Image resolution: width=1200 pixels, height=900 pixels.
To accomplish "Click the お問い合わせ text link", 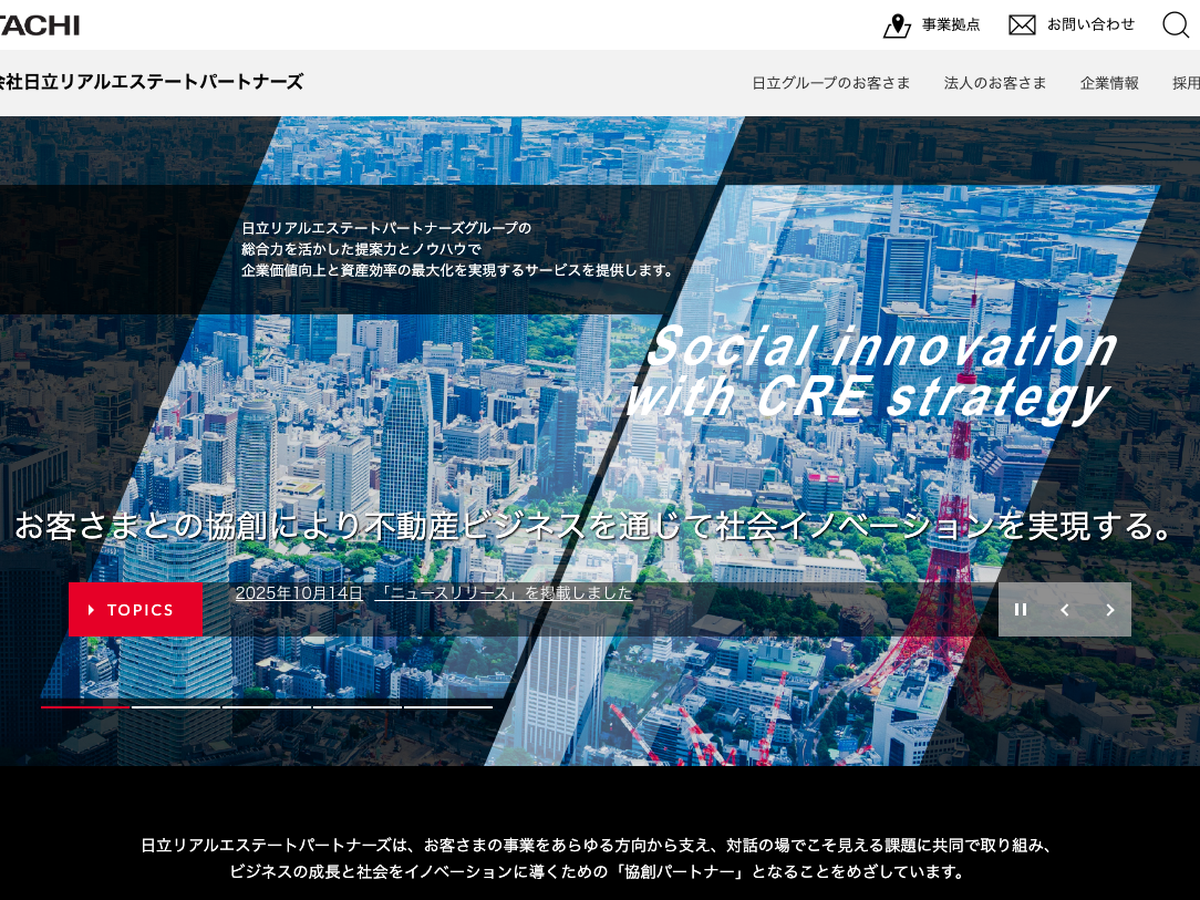I will [x=1091, y=25].
